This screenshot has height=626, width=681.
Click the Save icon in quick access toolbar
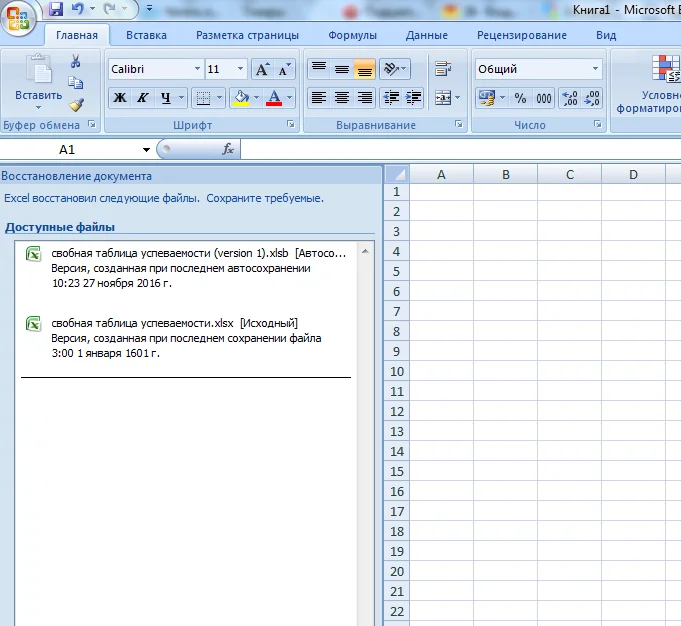pos(55,9)
